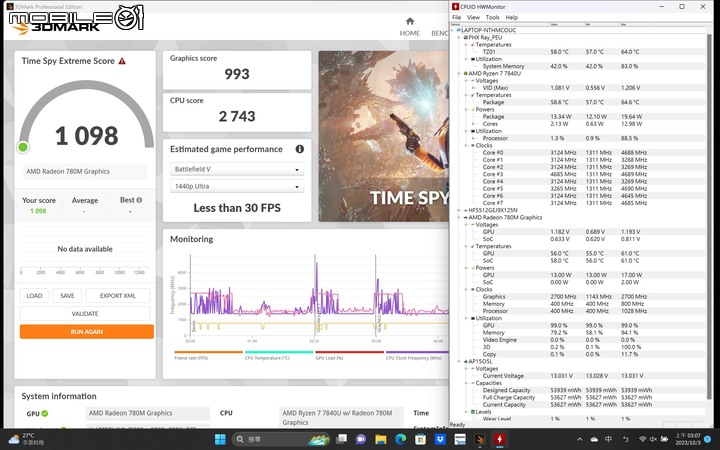
Task: Open the Battlefield V game dropdown
Action: point(237,169)
